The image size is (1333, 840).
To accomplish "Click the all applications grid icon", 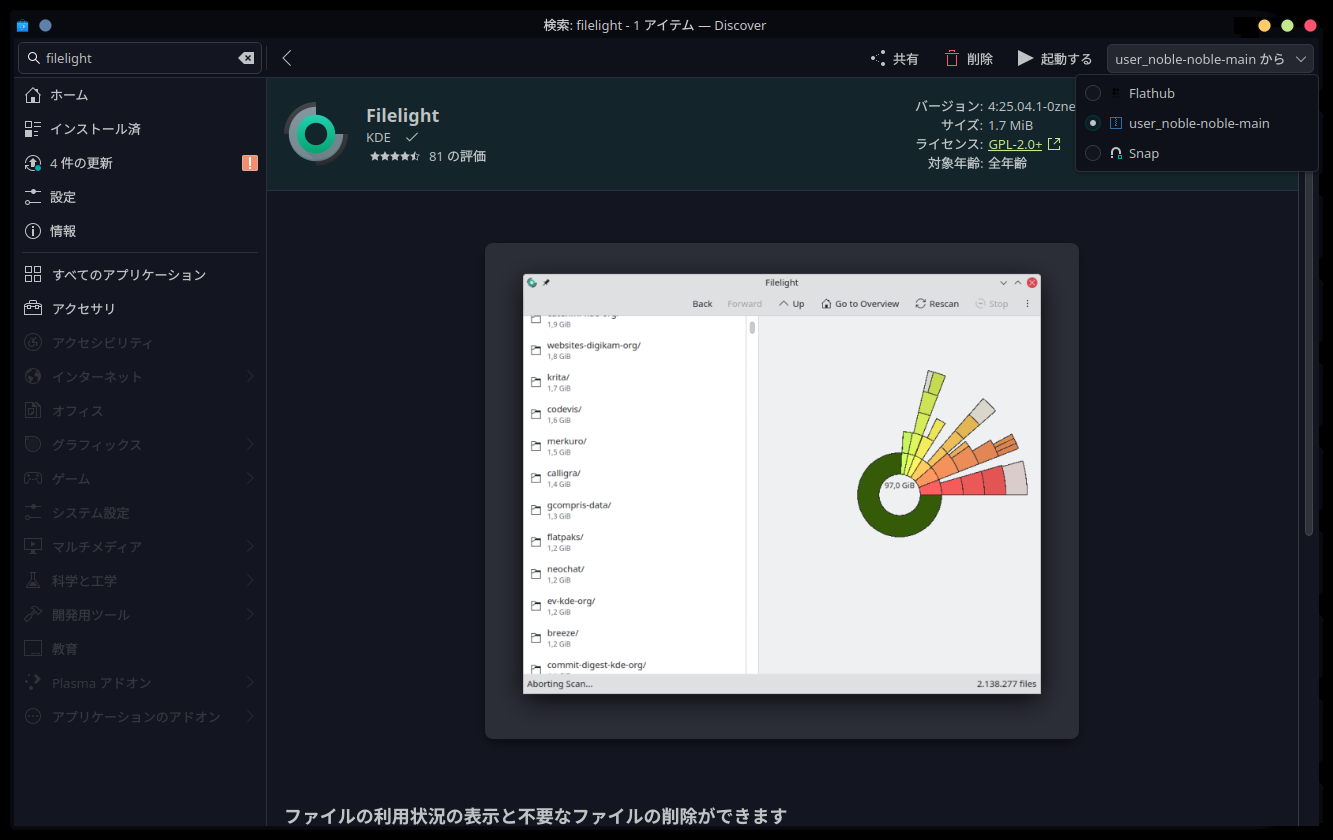I will [x=33, y=274].
